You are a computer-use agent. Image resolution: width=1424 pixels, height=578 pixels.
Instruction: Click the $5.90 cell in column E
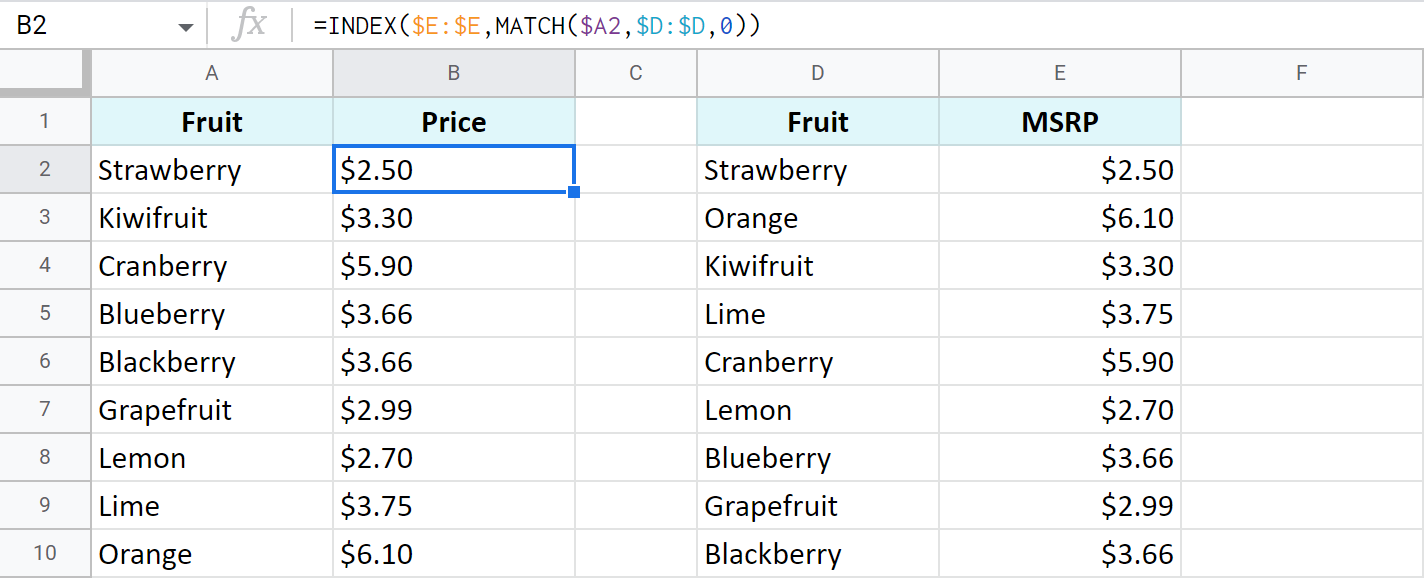[x=1060, y=362]
